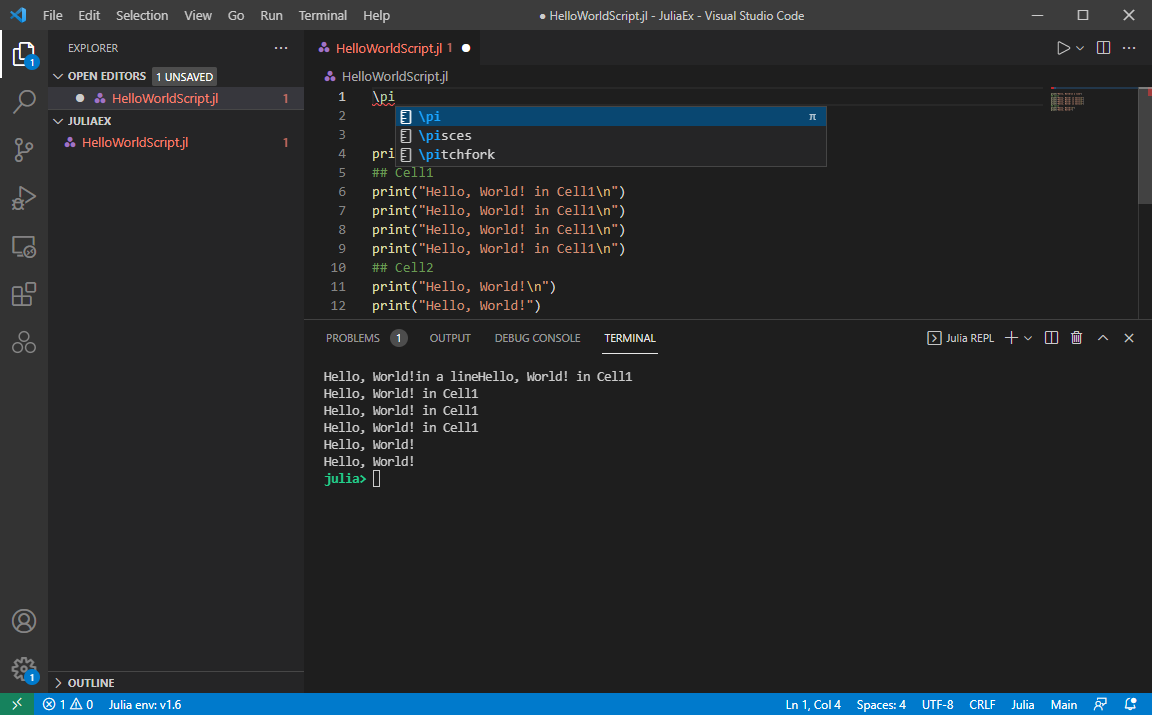Open the Go menu
The width and height of the screenshot is (1152, 715).
236,15
